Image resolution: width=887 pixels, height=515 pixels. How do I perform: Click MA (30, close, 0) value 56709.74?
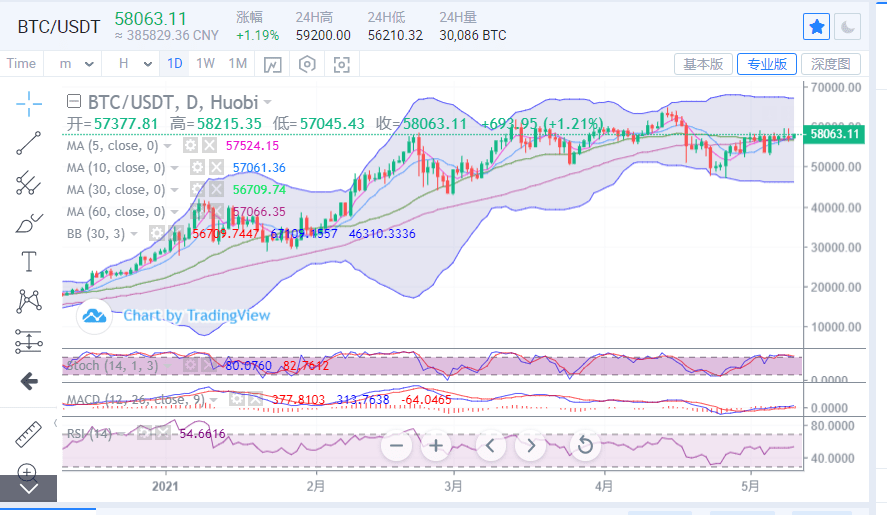coord(259,190)
